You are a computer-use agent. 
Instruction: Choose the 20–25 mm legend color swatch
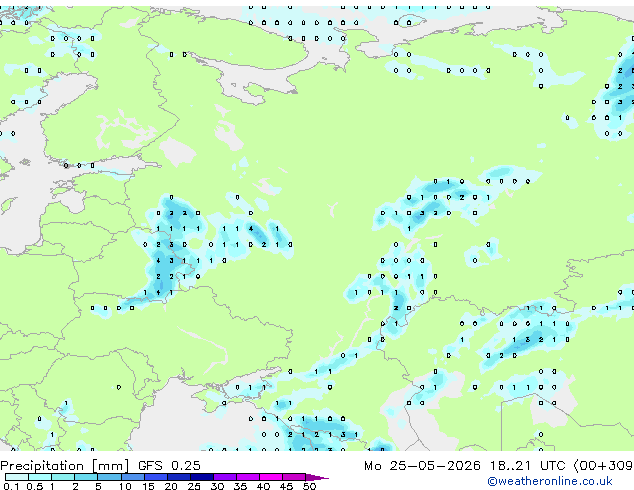[178, 477]
